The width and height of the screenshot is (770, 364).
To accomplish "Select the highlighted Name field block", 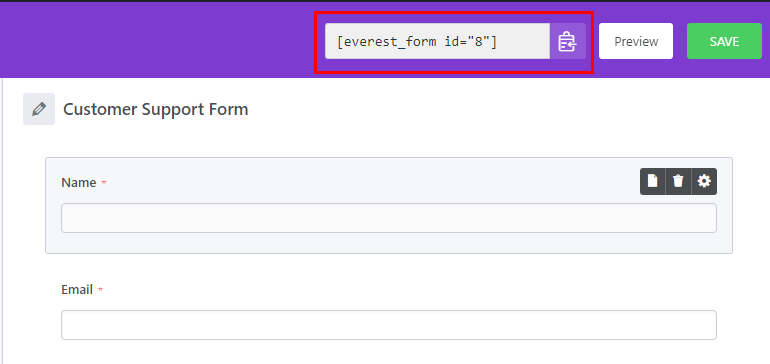I will pos(388,205).
